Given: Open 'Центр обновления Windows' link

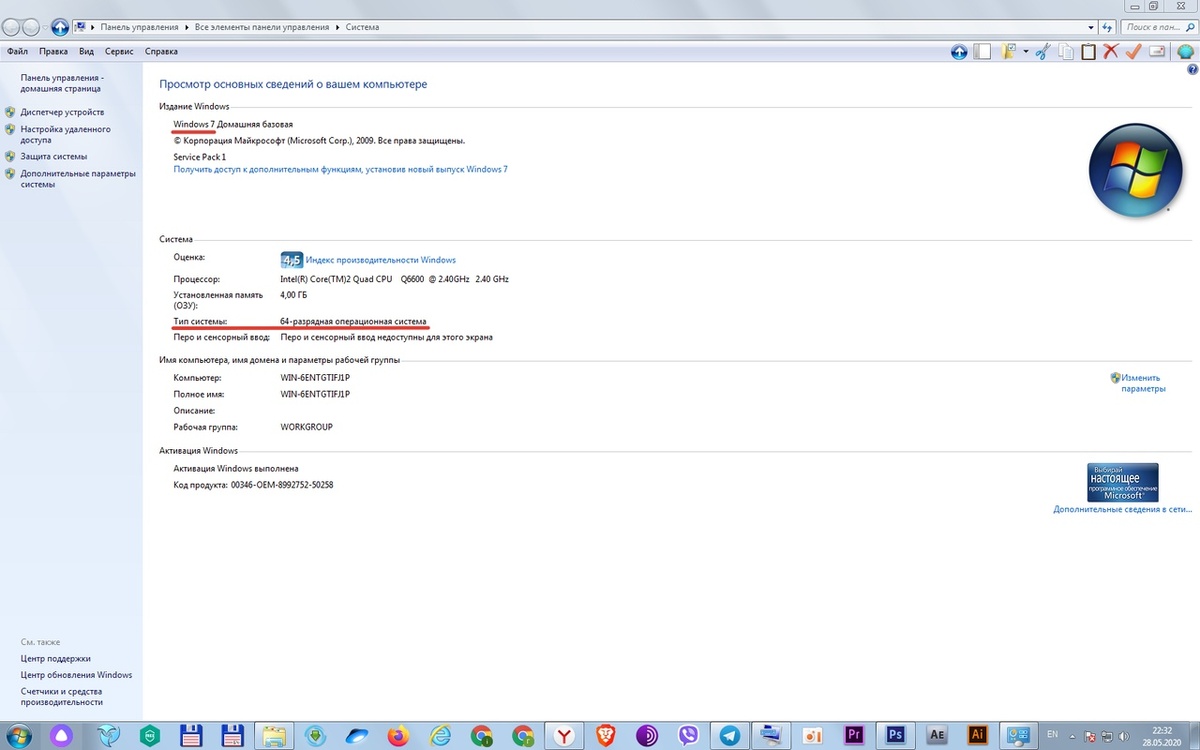Looking at the screenshot, I should [76, 675].
